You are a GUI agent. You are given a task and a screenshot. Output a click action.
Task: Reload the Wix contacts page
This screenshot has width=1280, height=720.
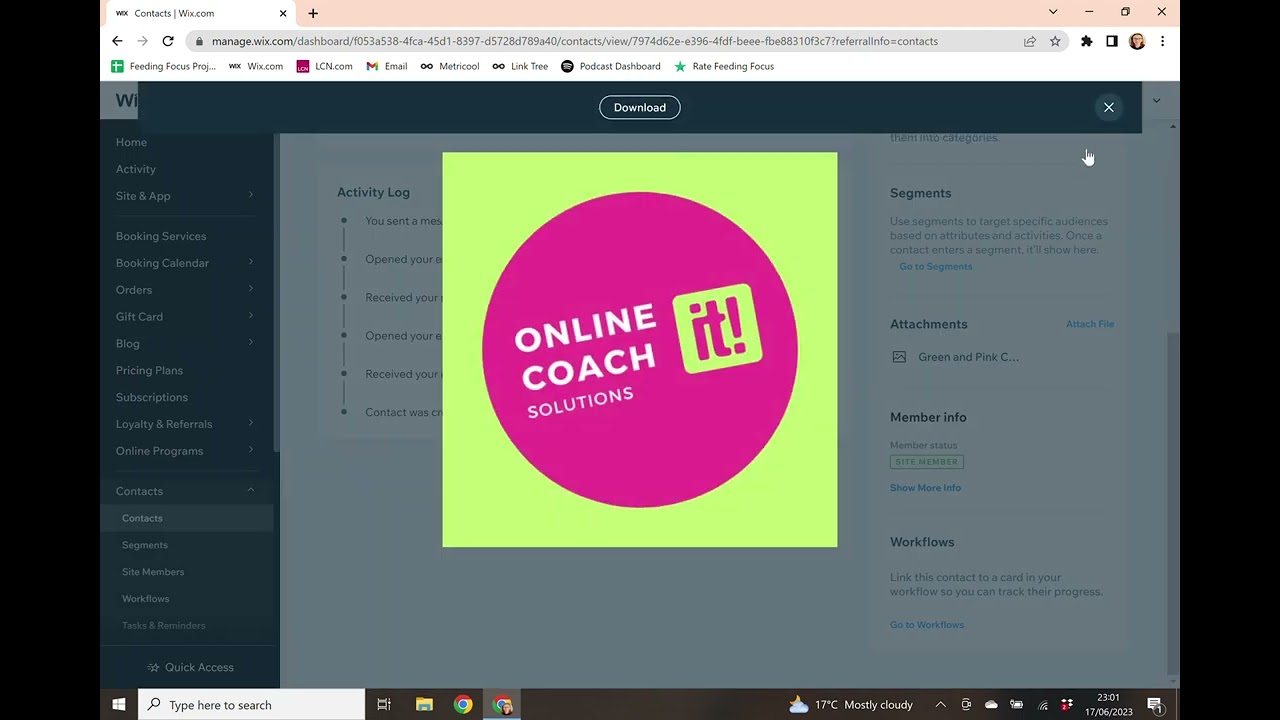click(168, 41)
